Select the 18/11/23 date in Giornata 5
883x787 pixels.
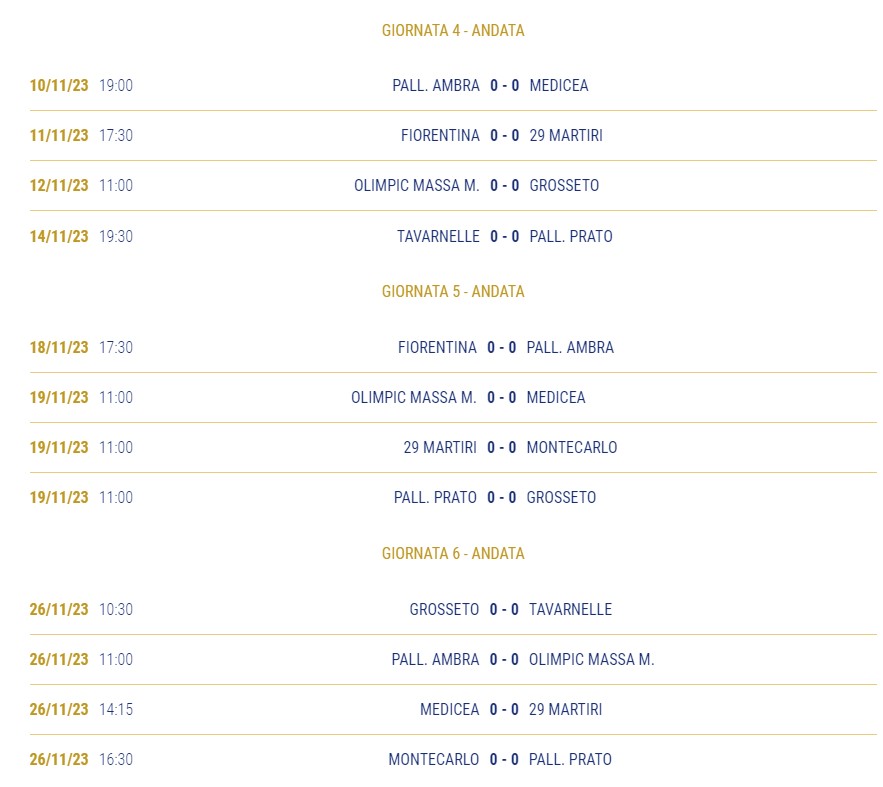59,347
